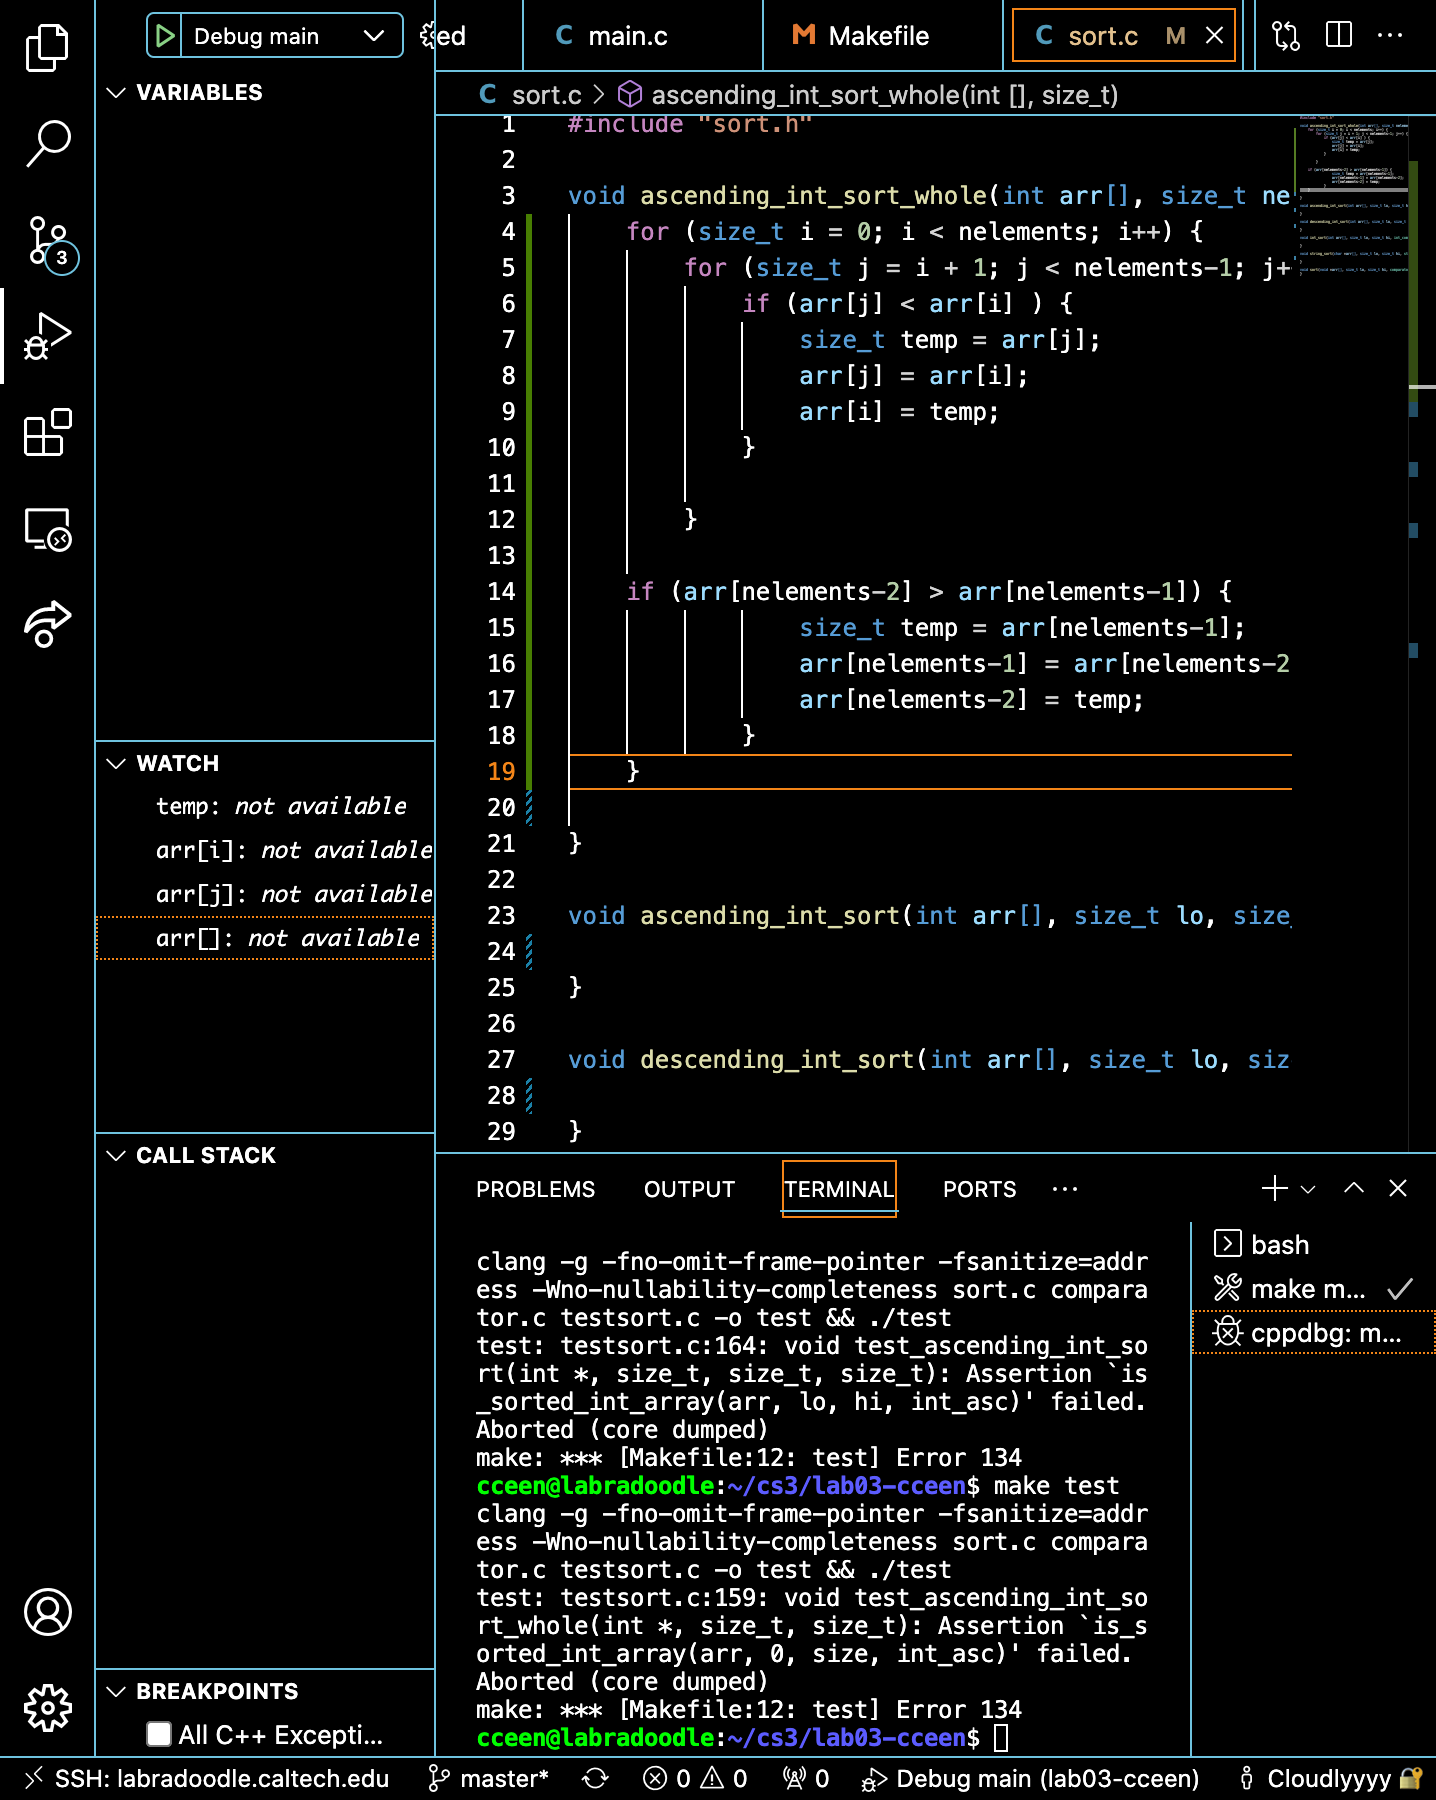This screenshot has height=1800, width=1436.
Task: Click the split editor icon
Action: pos(1338,36)
